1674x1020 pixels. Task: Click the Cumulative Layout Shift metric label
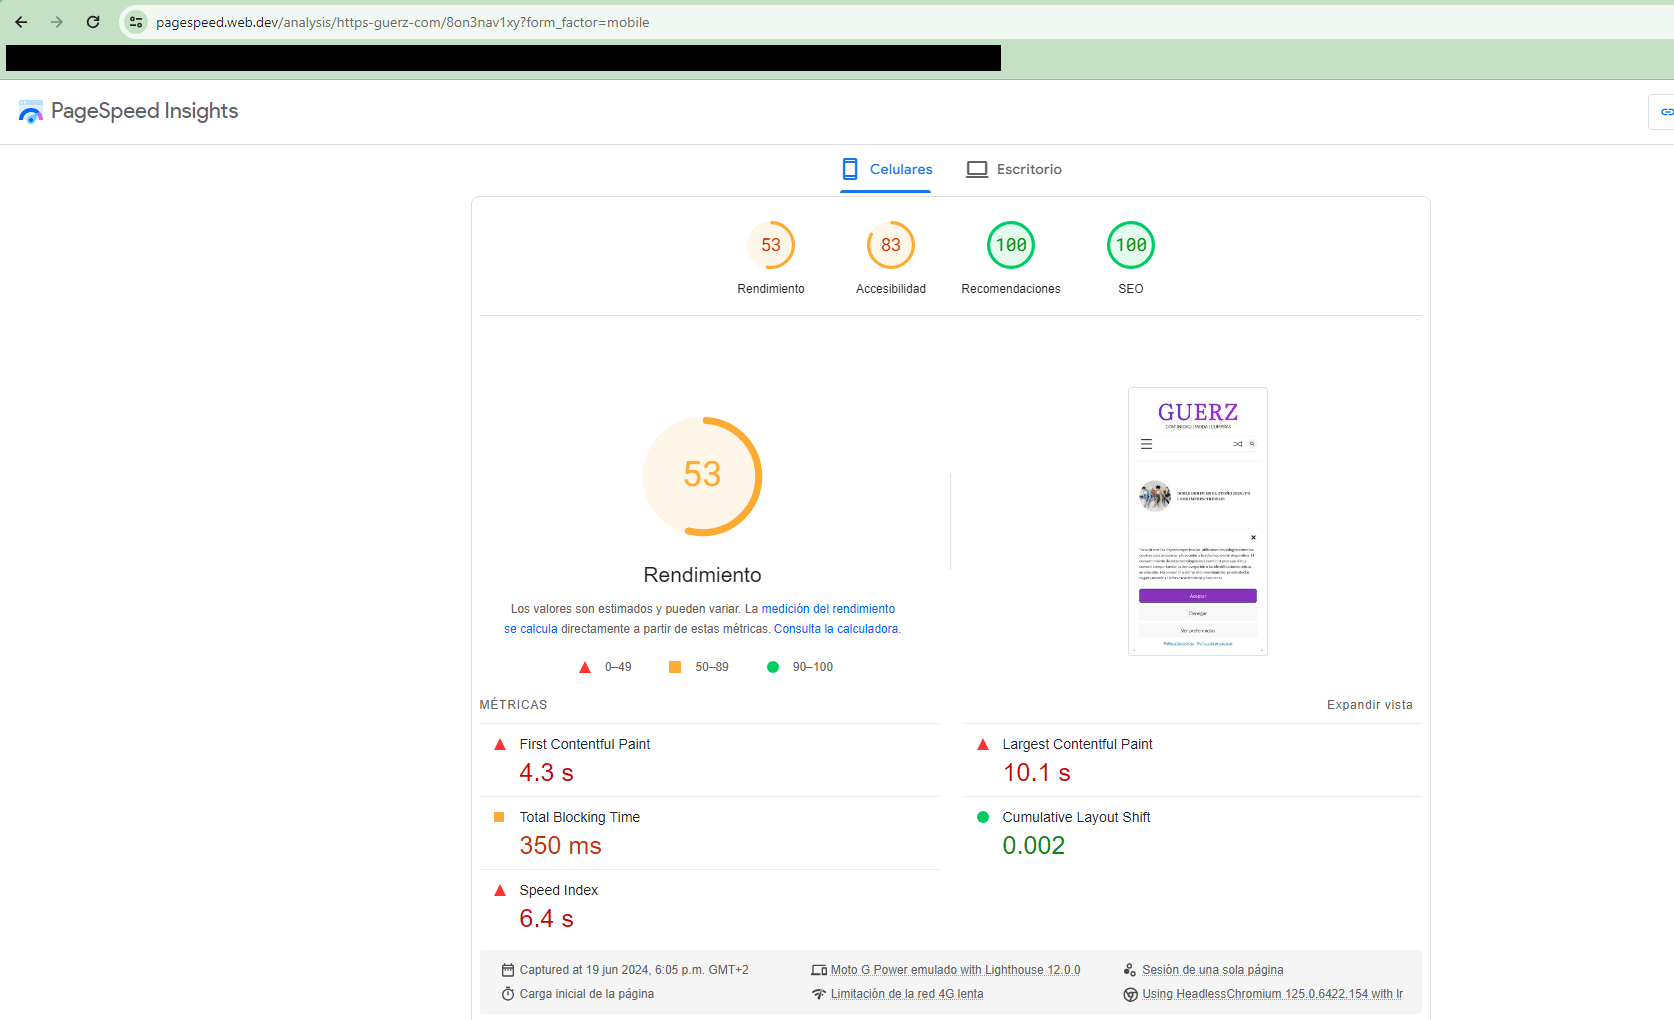pos(1076,817)
